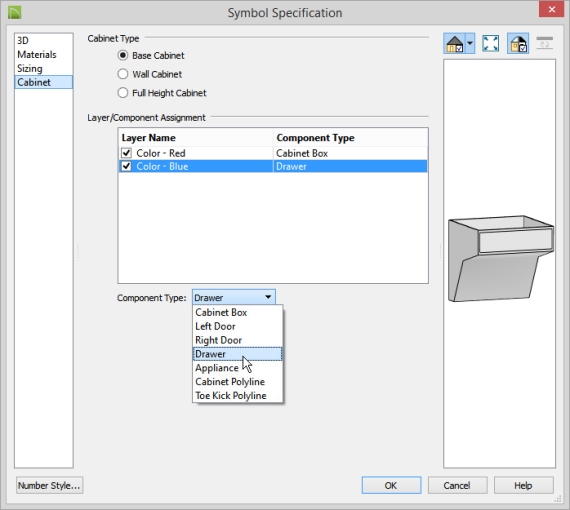Click the green app icon in title bar
The height and width of the screenshot is (510, 570).
[15, 12]
